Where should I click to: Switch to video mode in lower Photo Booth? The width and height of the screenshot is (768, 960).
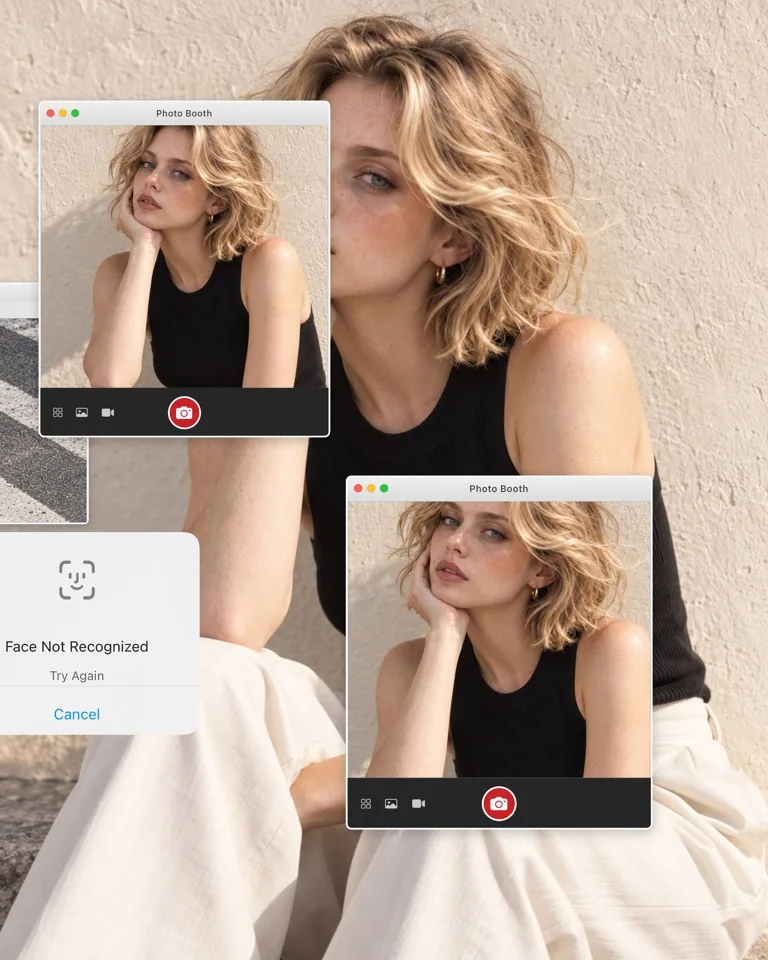(418, 803)
